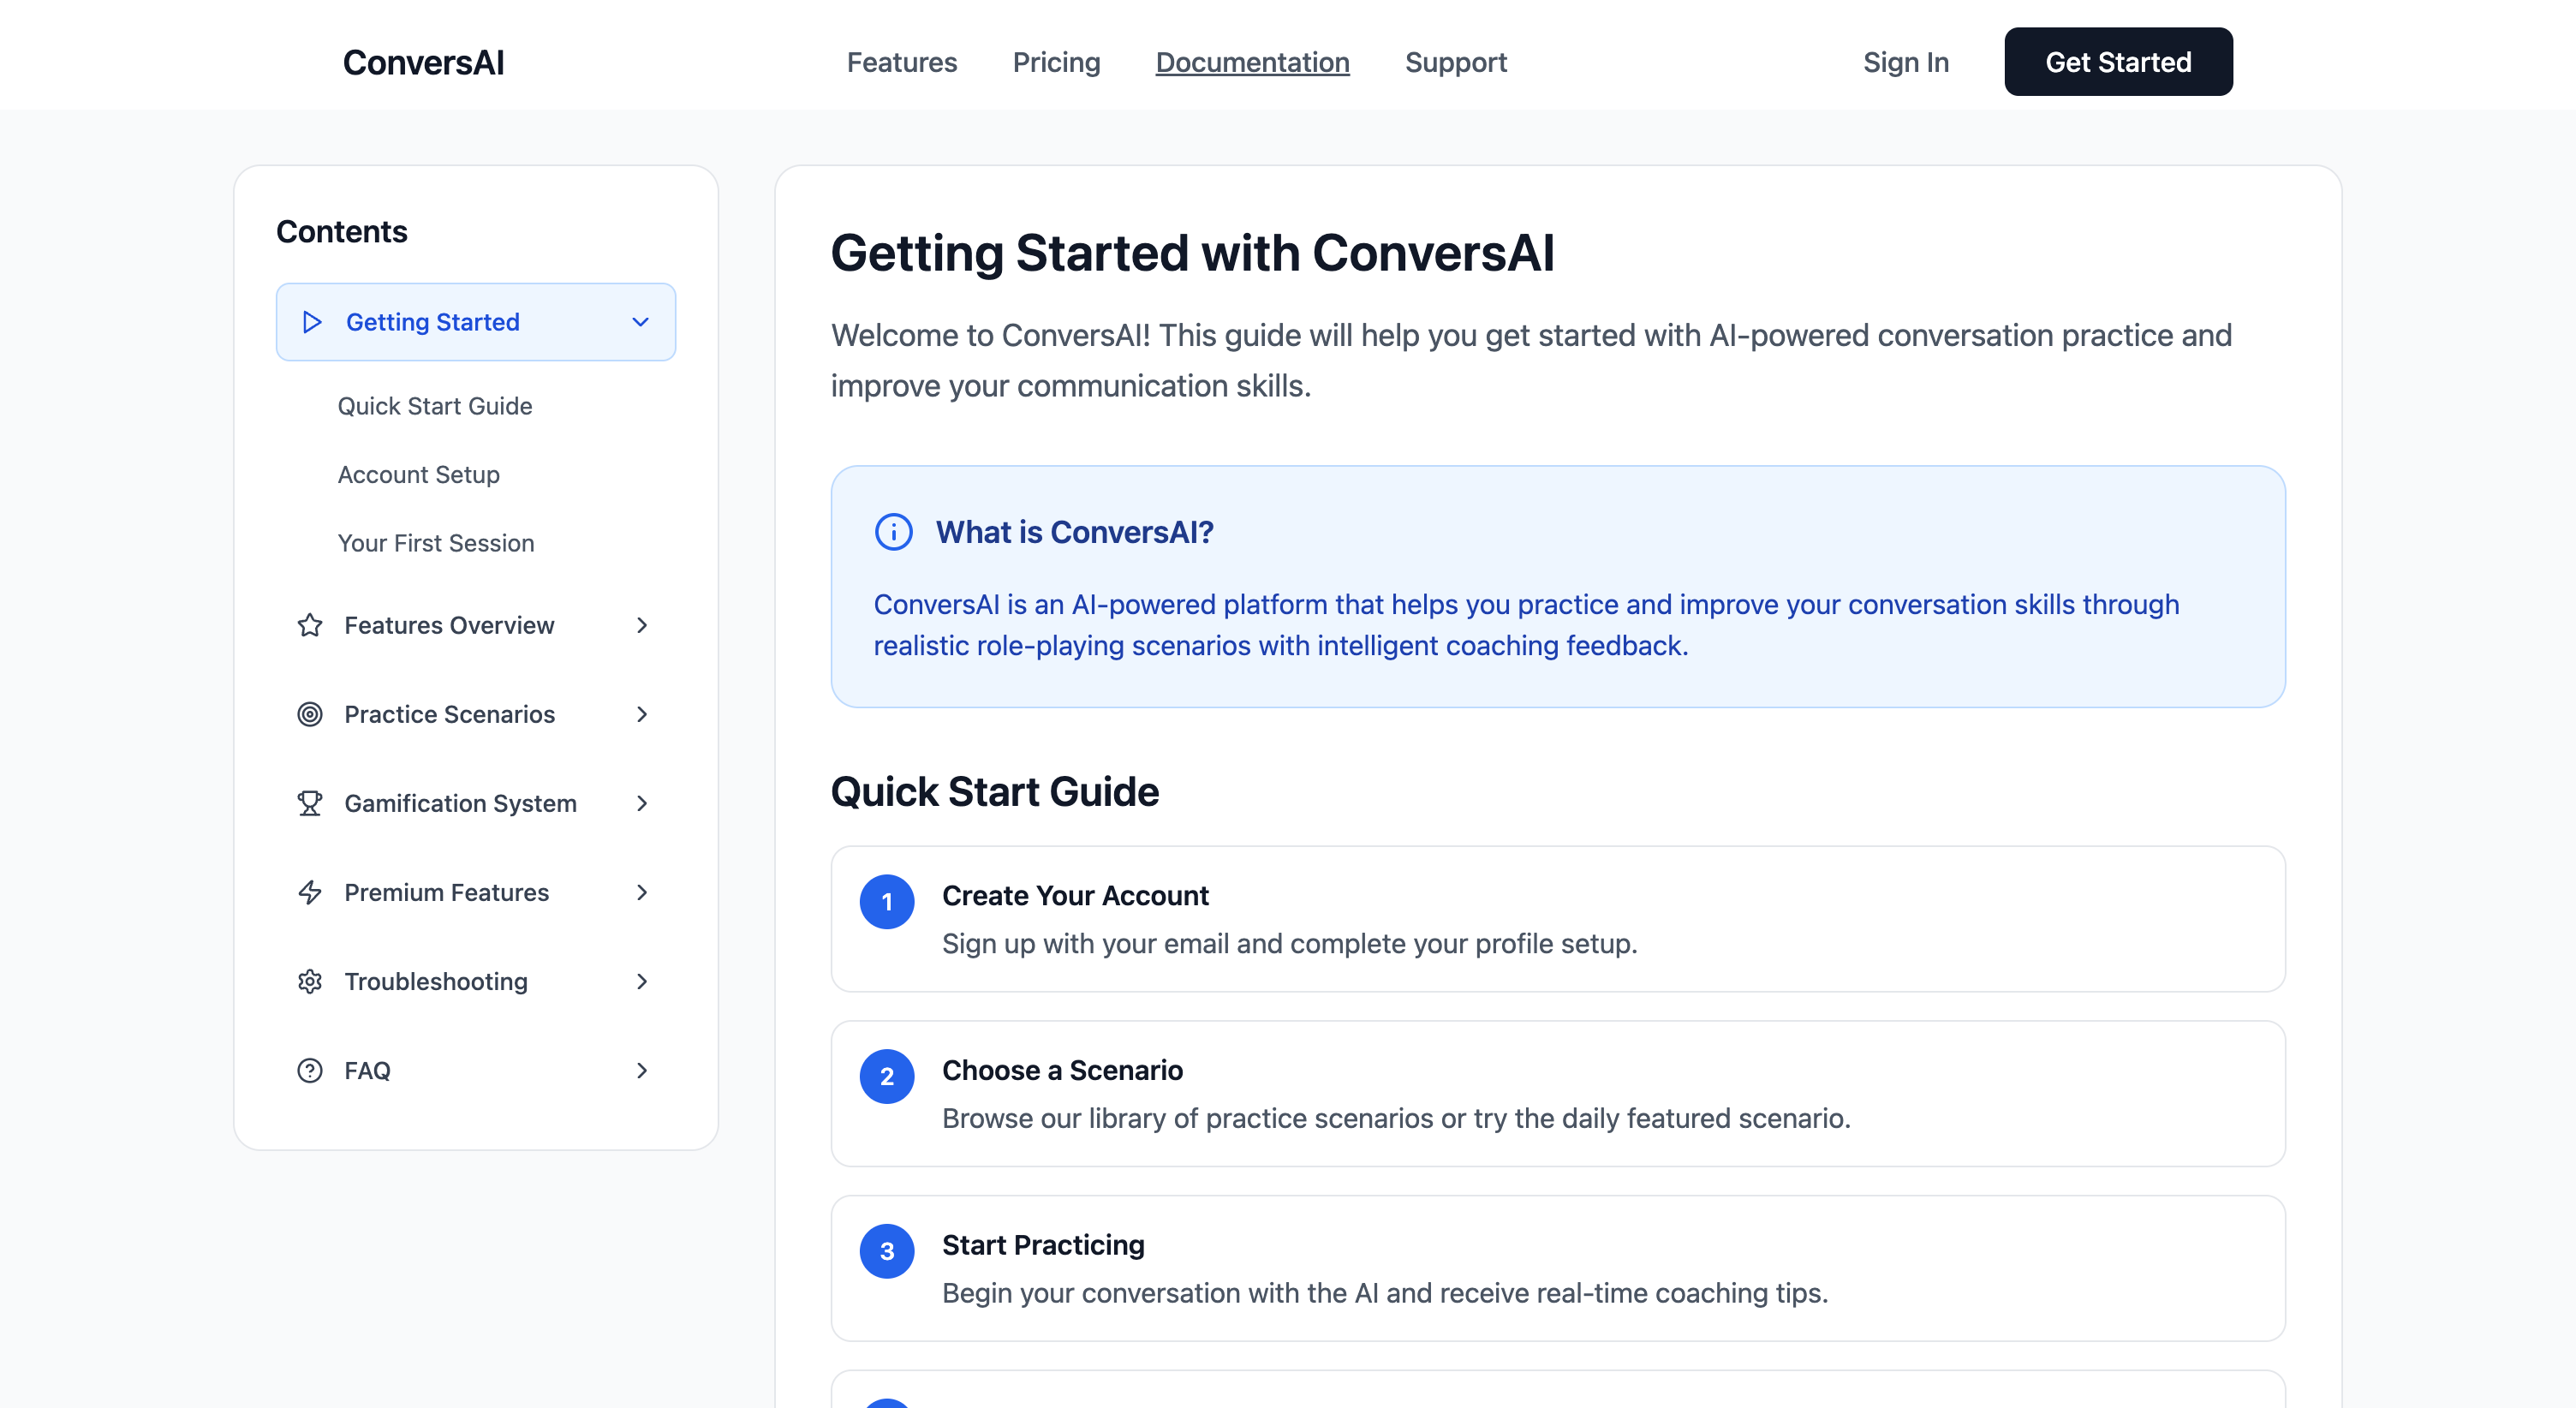
Task: Click the 'Getting Started with ConversAI' title
Action: coord(1192,253)
